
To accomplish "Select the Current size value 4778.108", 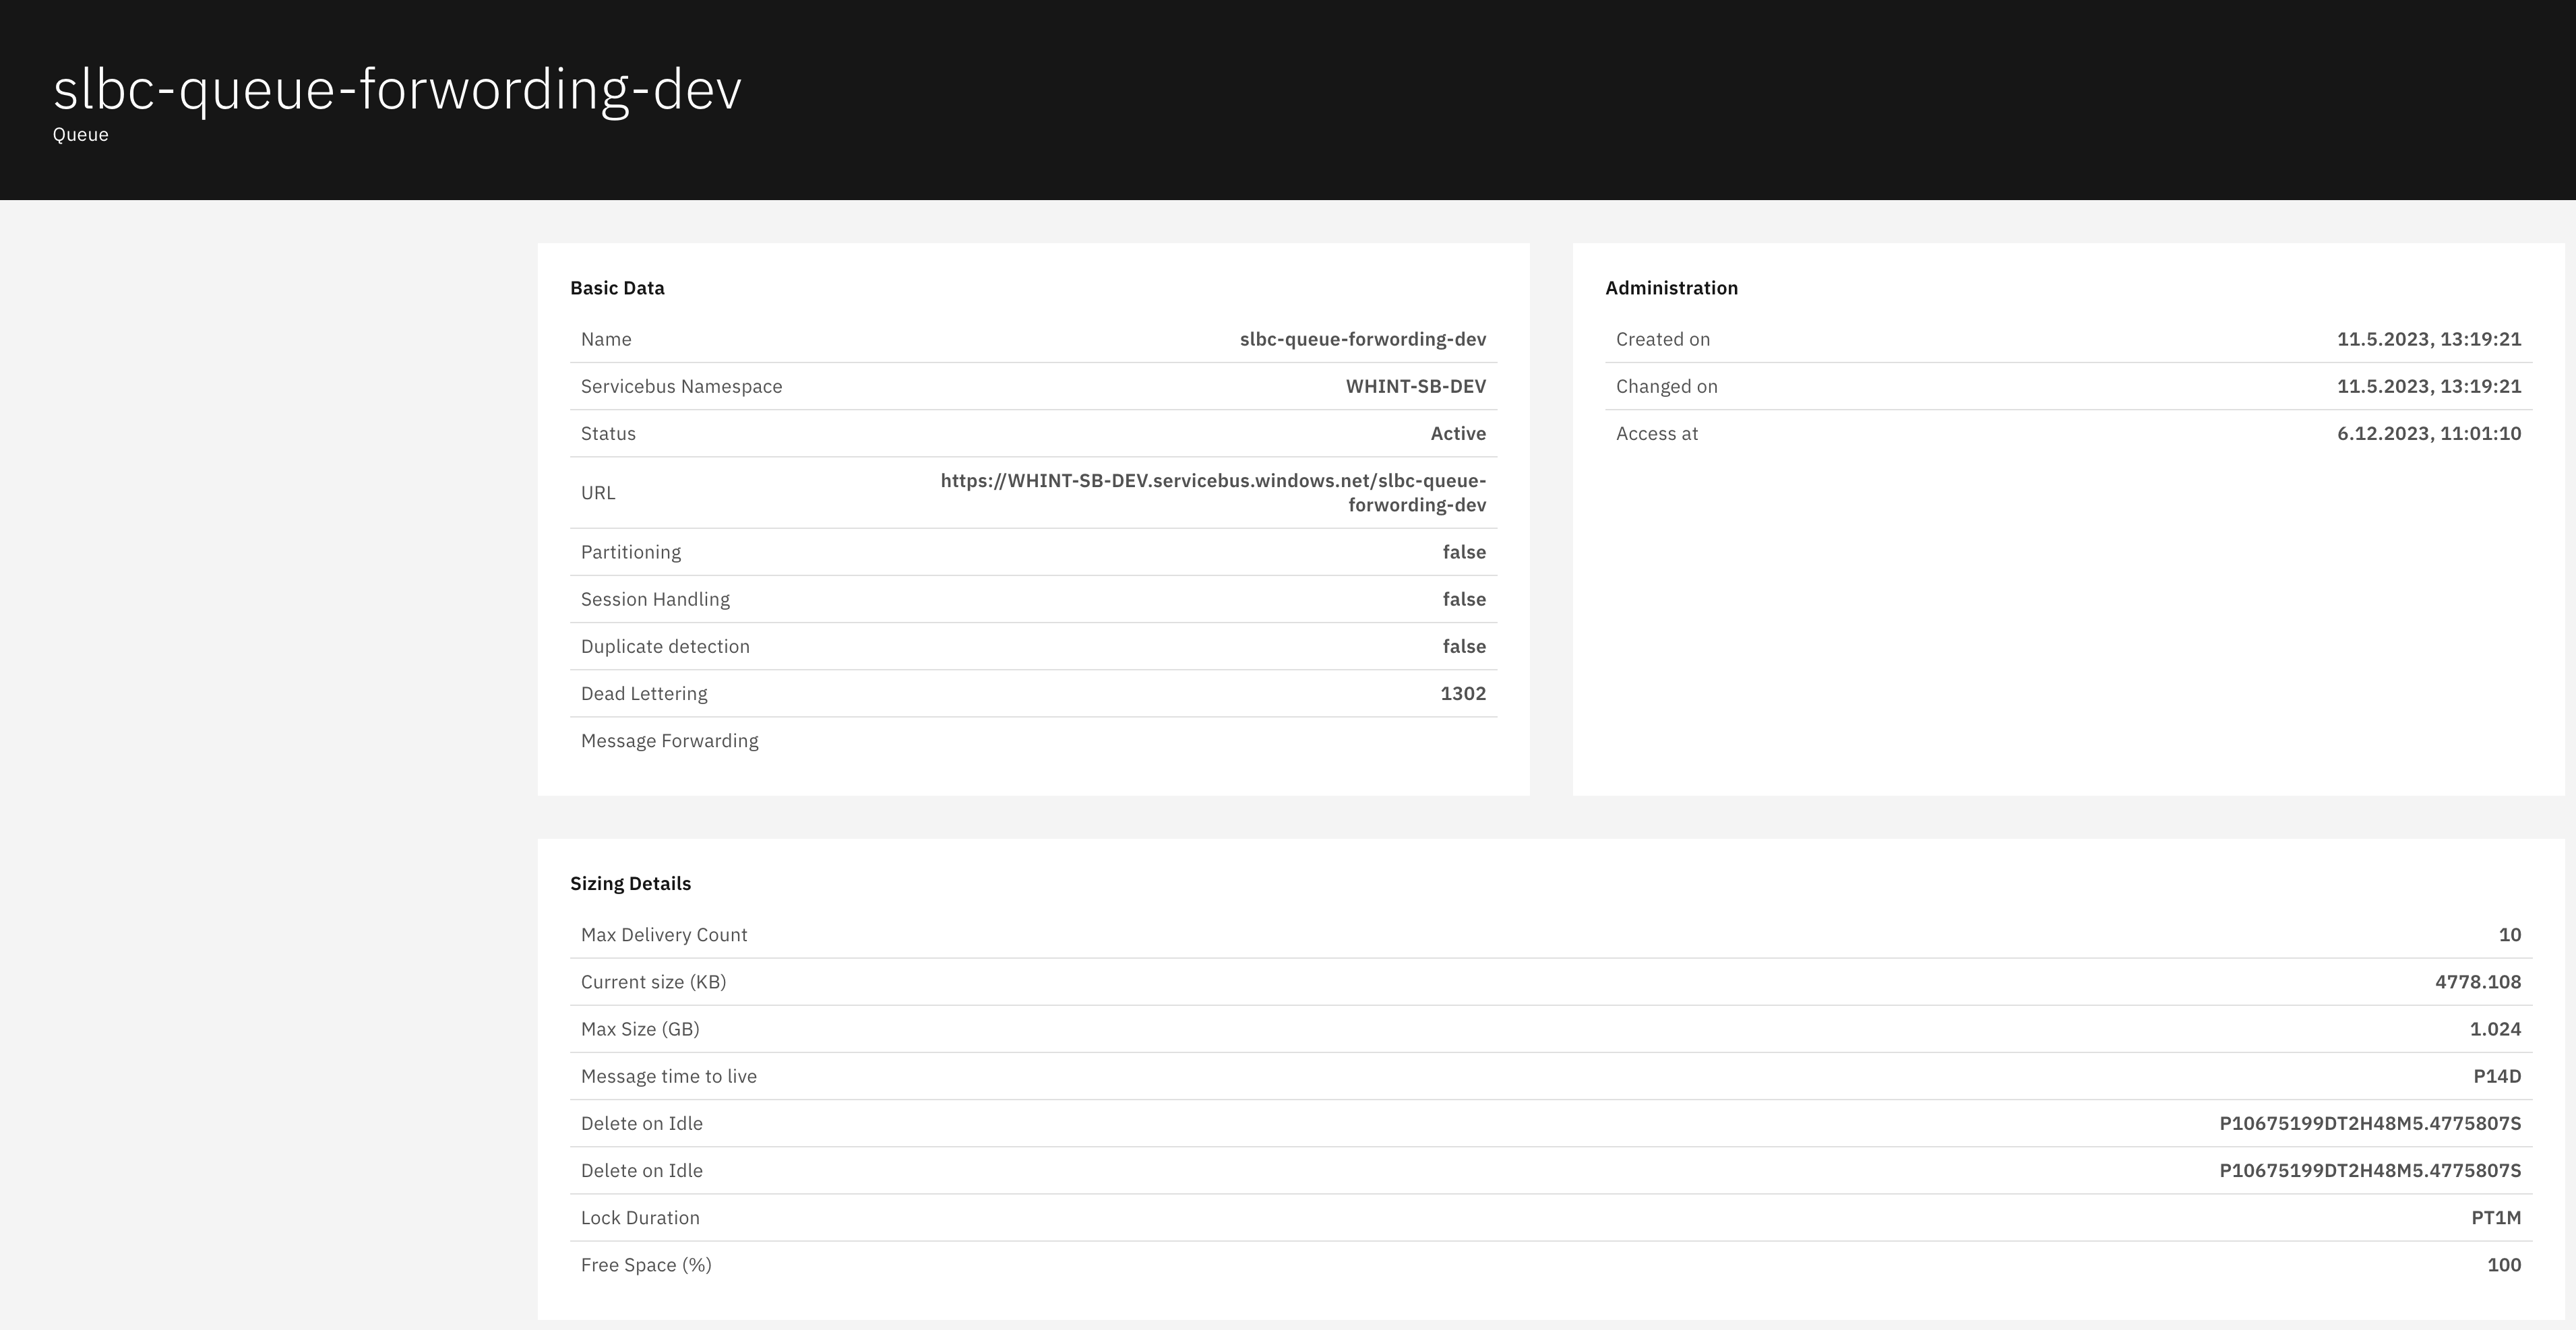I will [x=2477, y=982].
